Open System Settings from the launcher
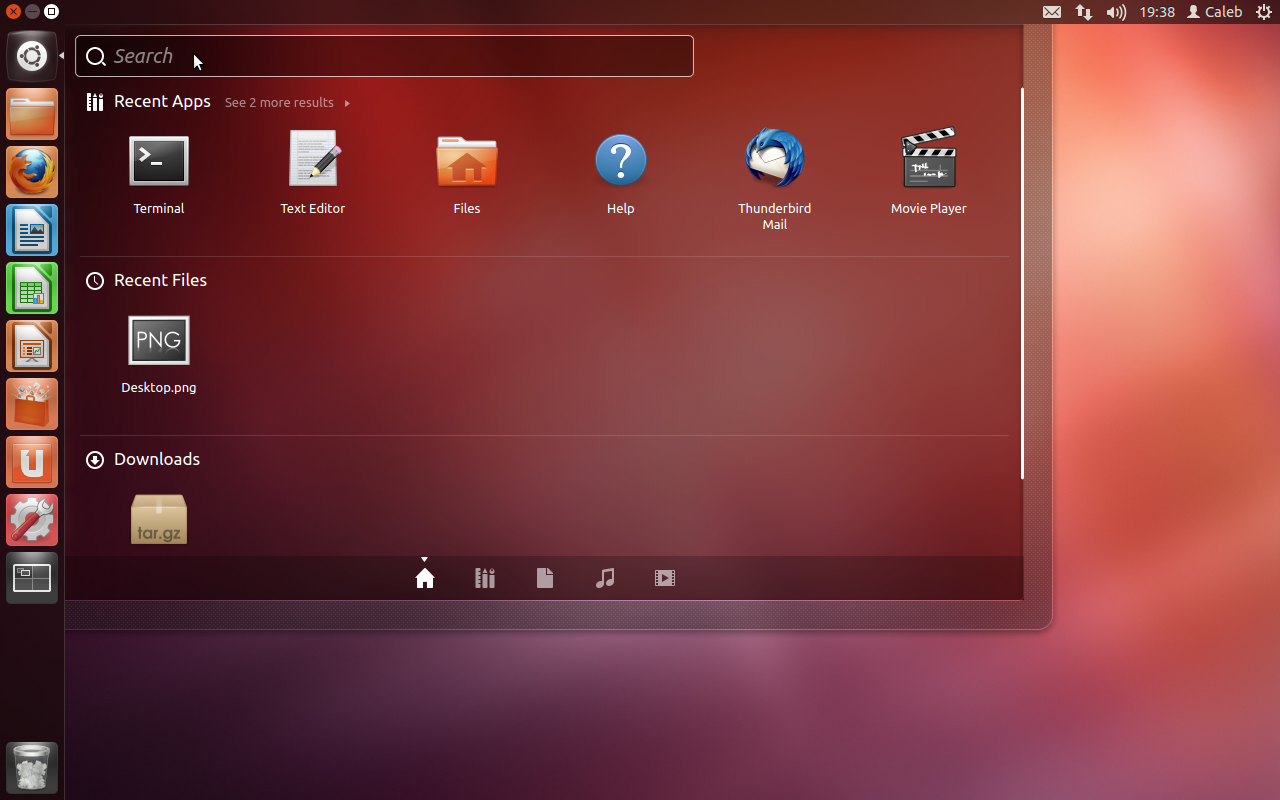Image resolution: width=1280 pixels, height=800 pixels. (32, 520)
